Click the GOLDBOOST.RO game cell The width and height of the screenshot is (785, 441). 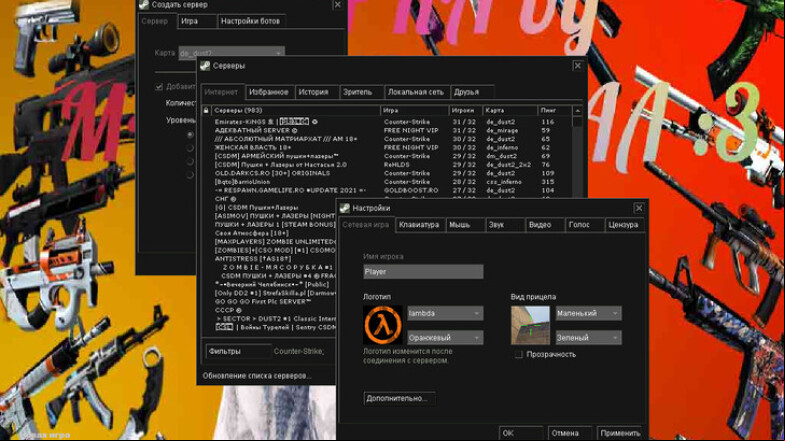coord(411,190)
